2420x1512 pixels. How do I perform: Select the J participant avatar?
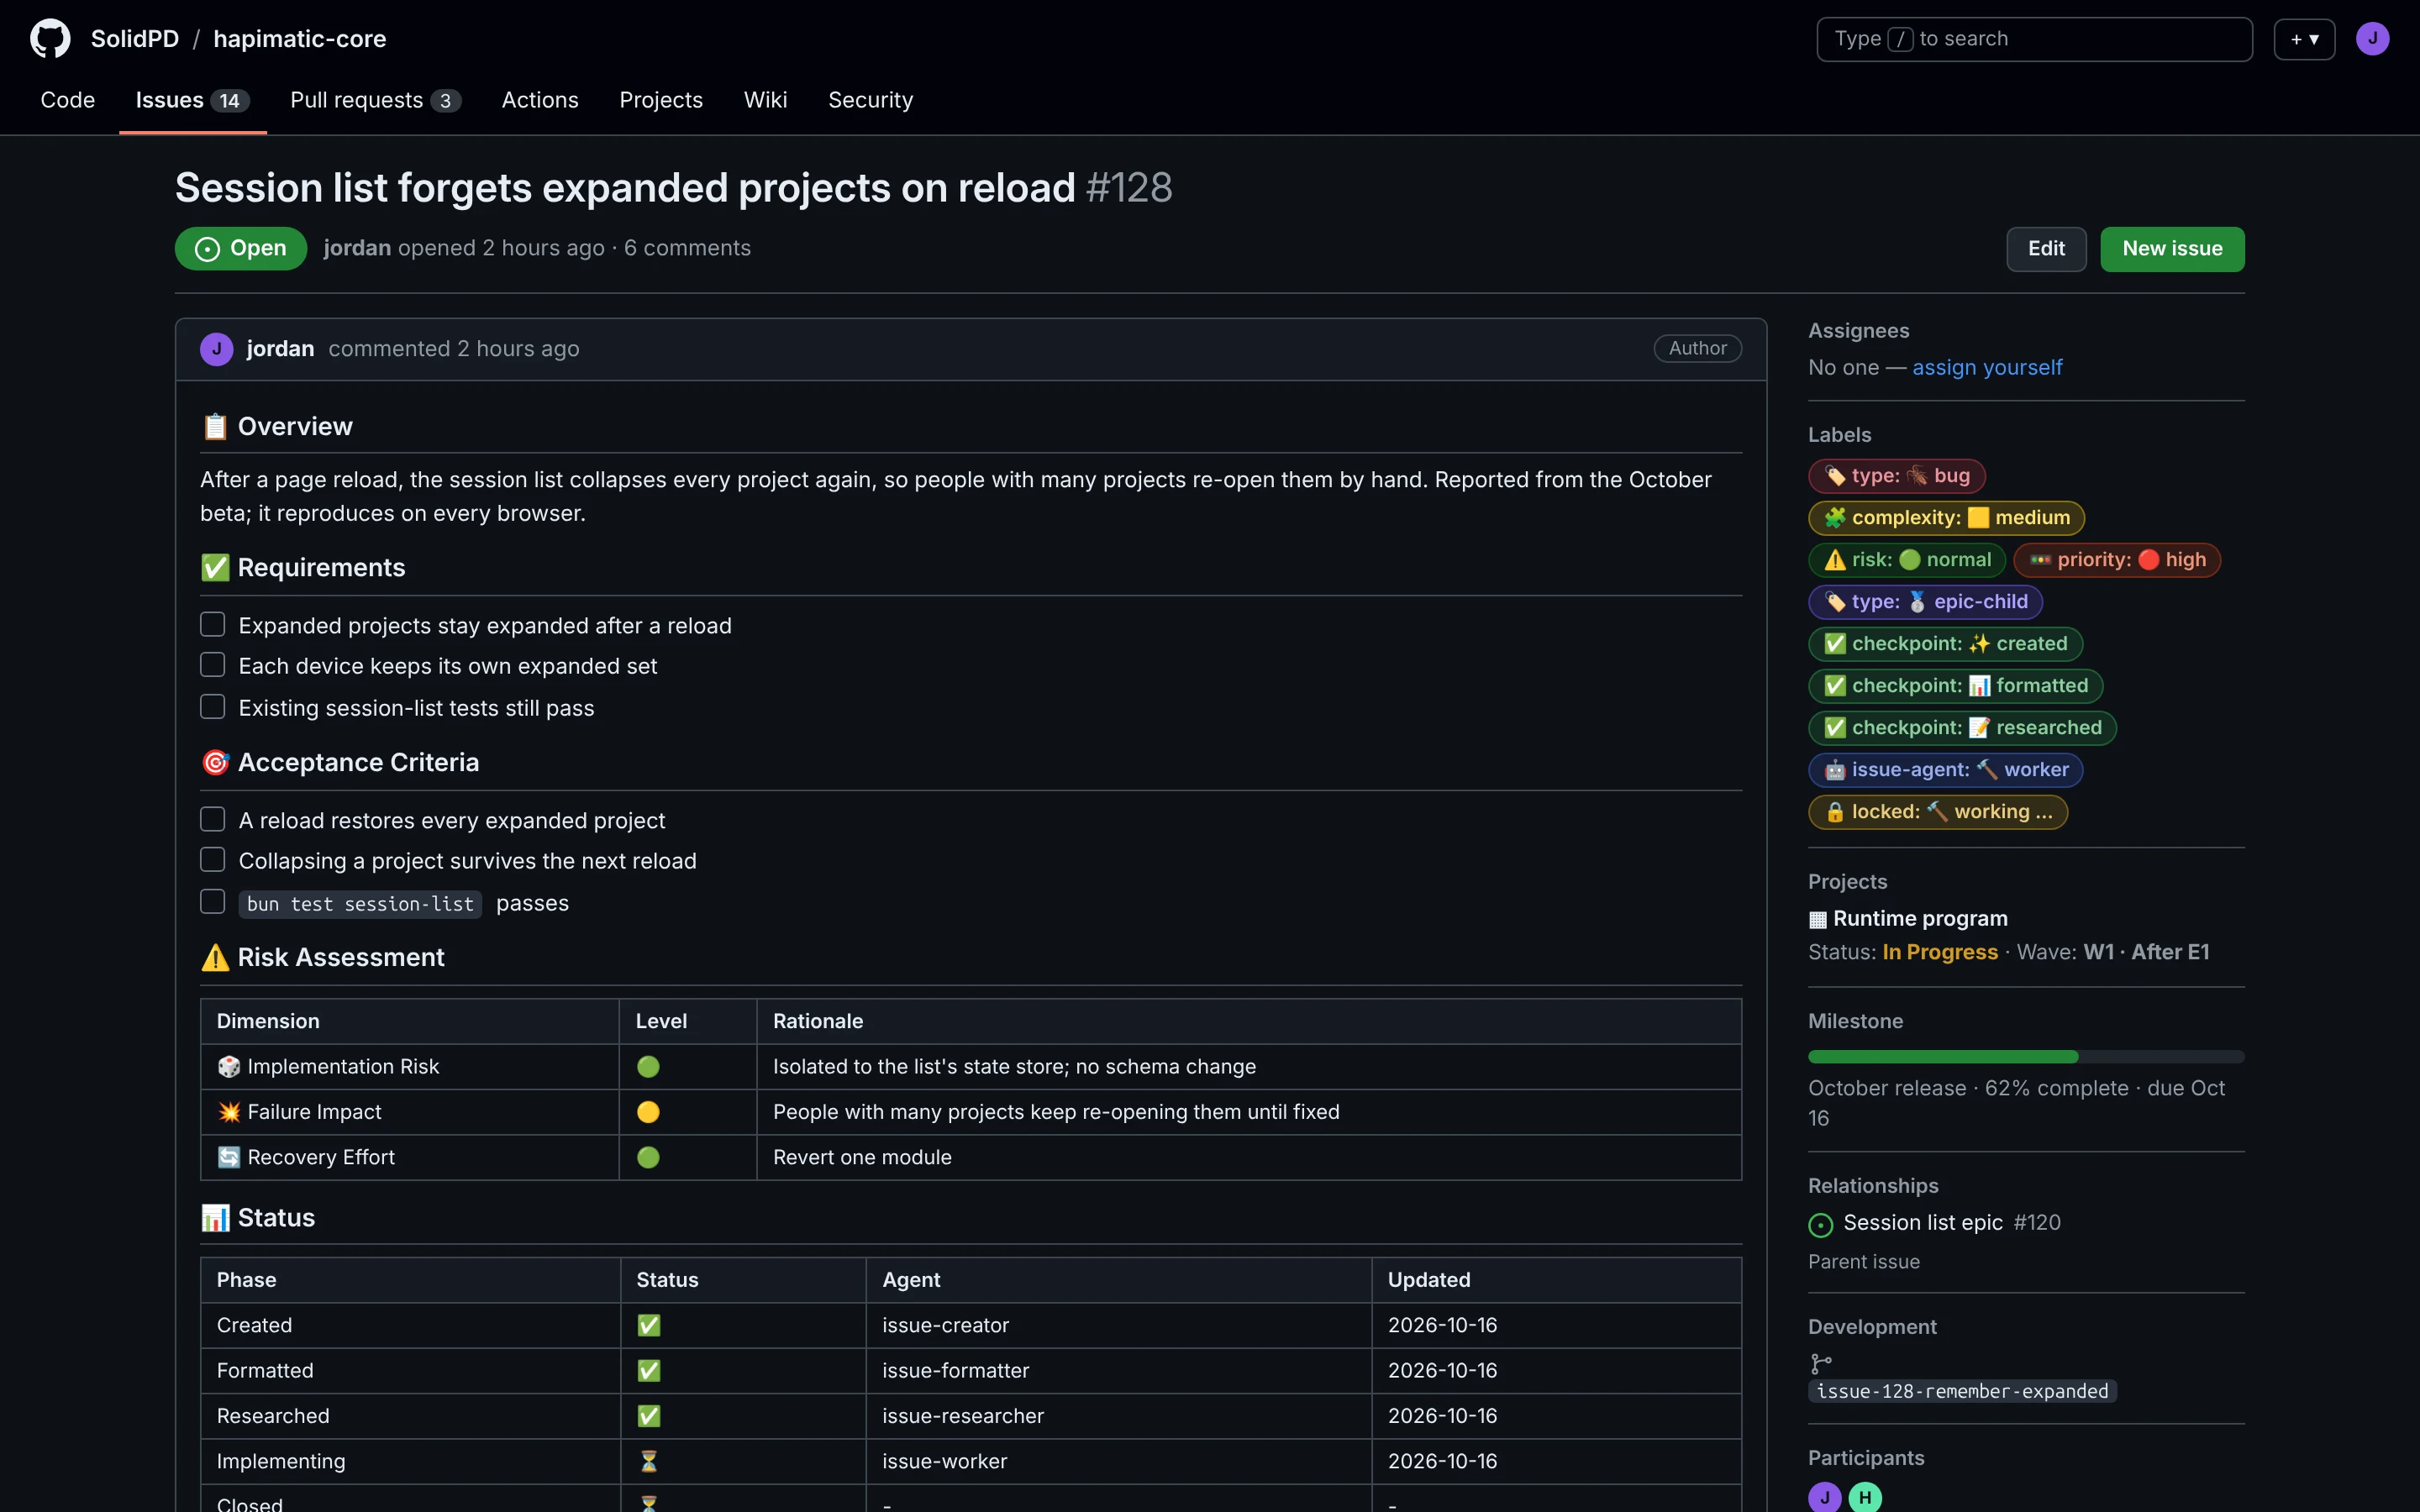click(1824, 1497)
